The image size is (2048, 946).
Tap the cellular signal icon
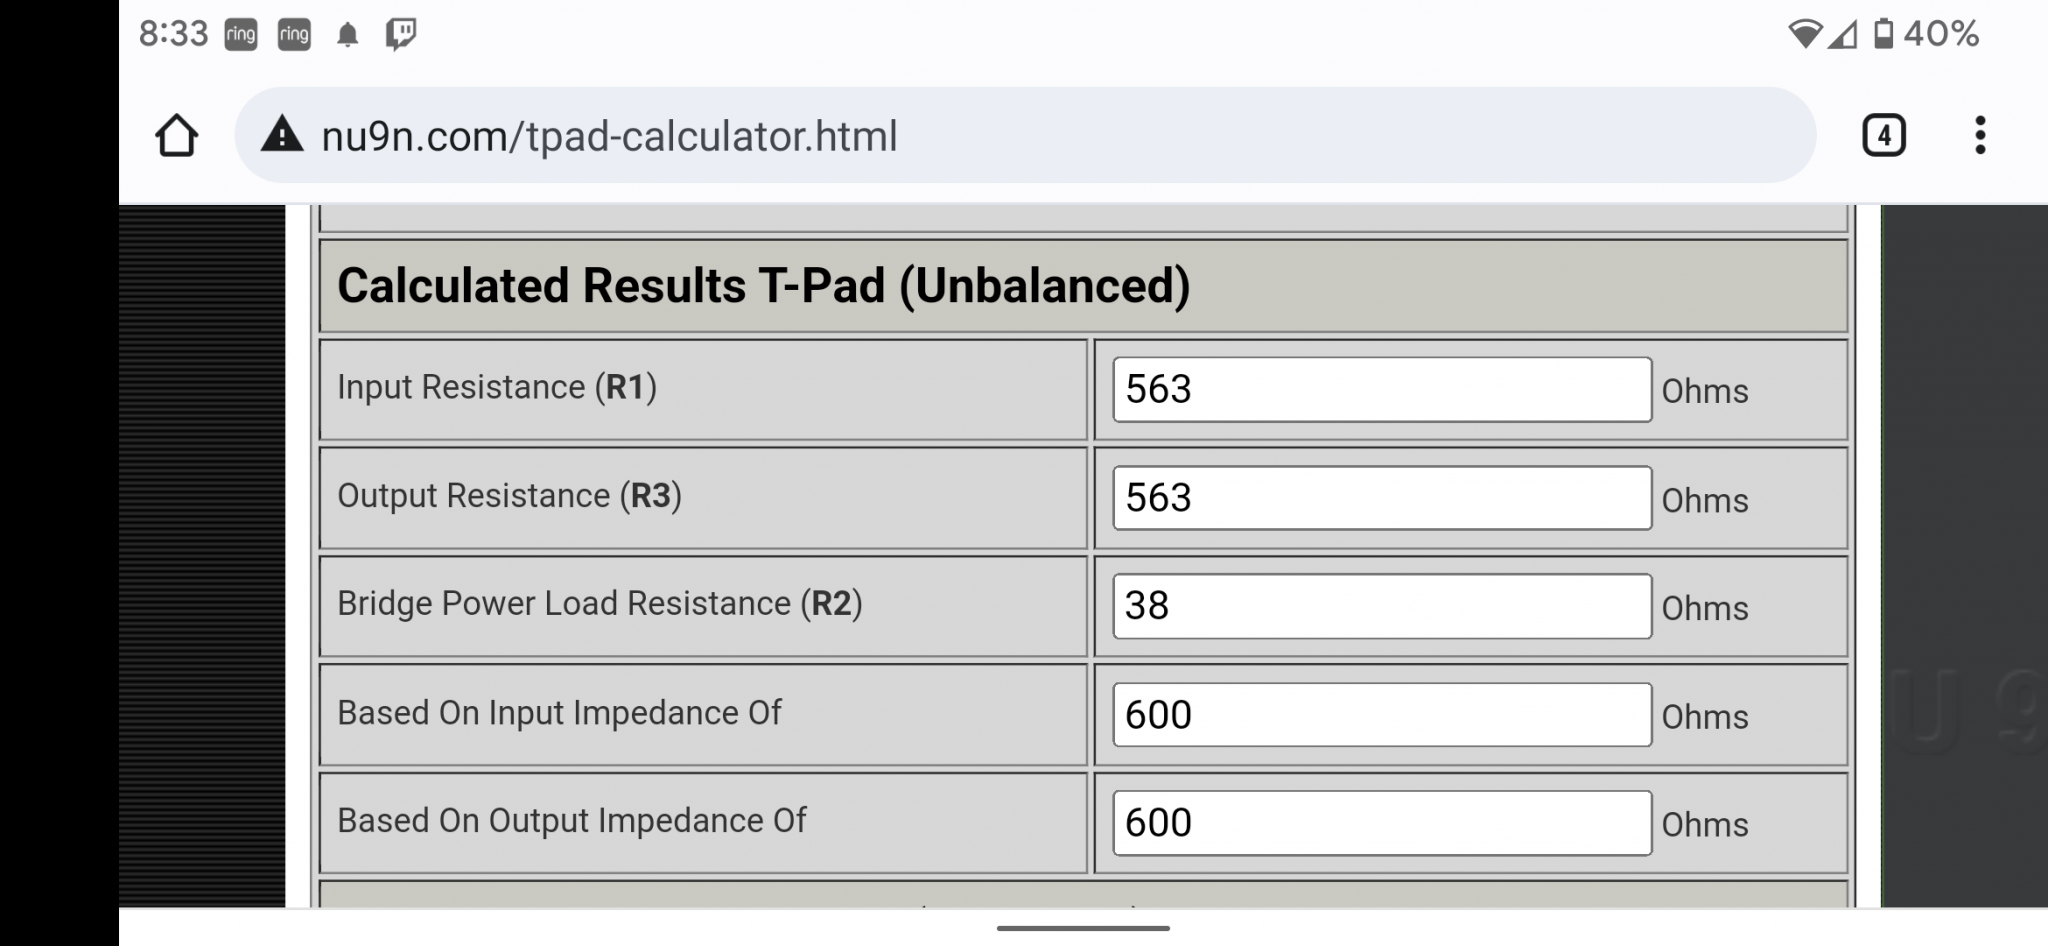(1843, 35)
